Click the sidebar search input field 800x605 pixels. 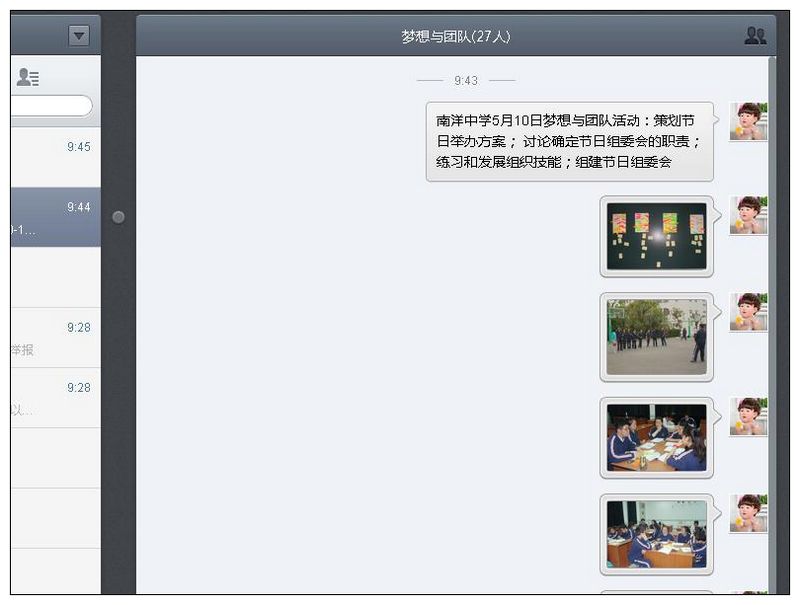[x=51, y=106]
